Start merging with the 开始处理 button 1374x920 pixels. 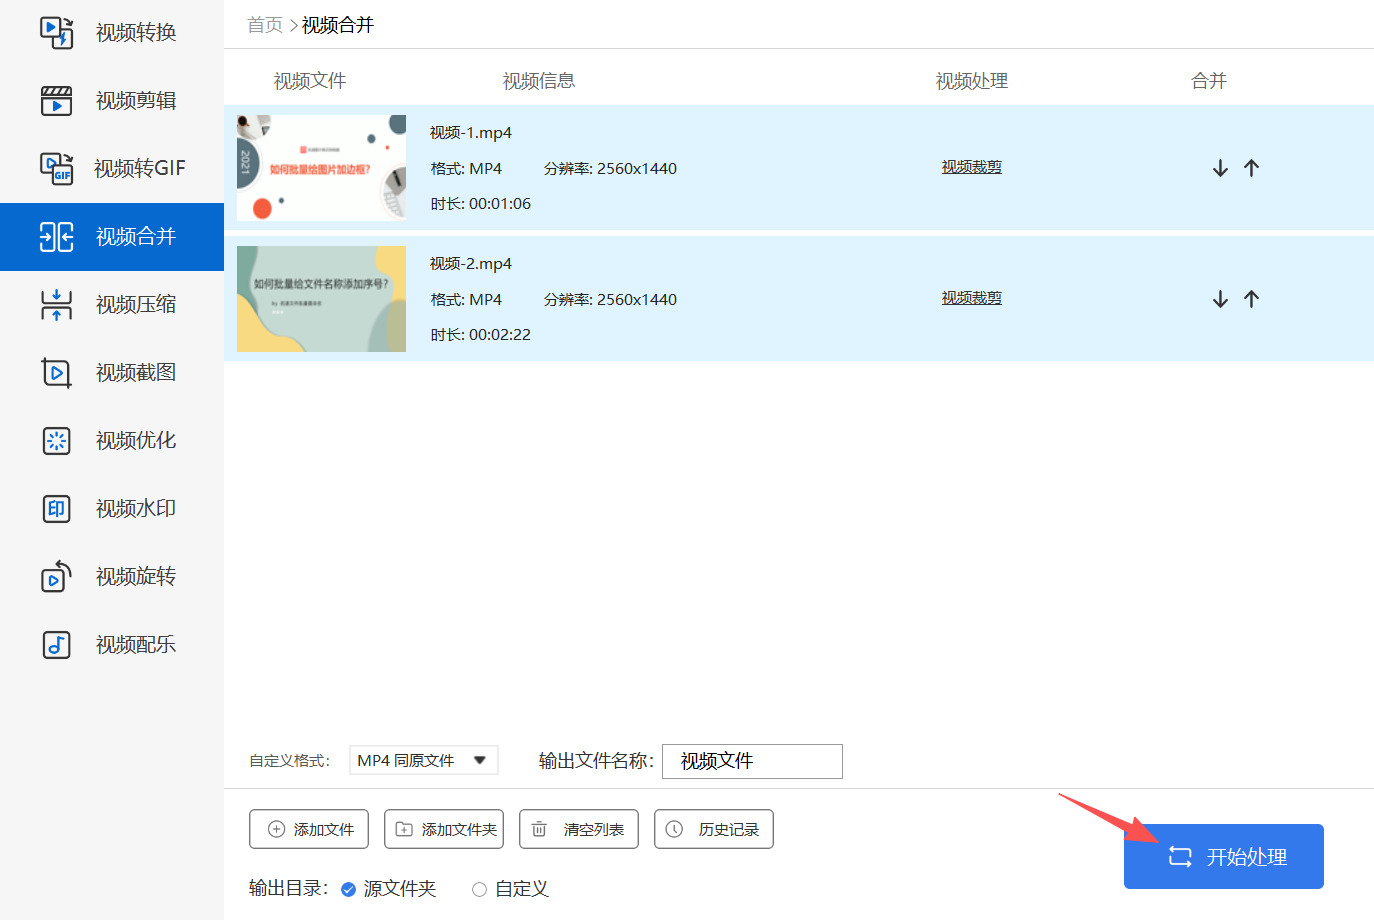[1224, 857]
